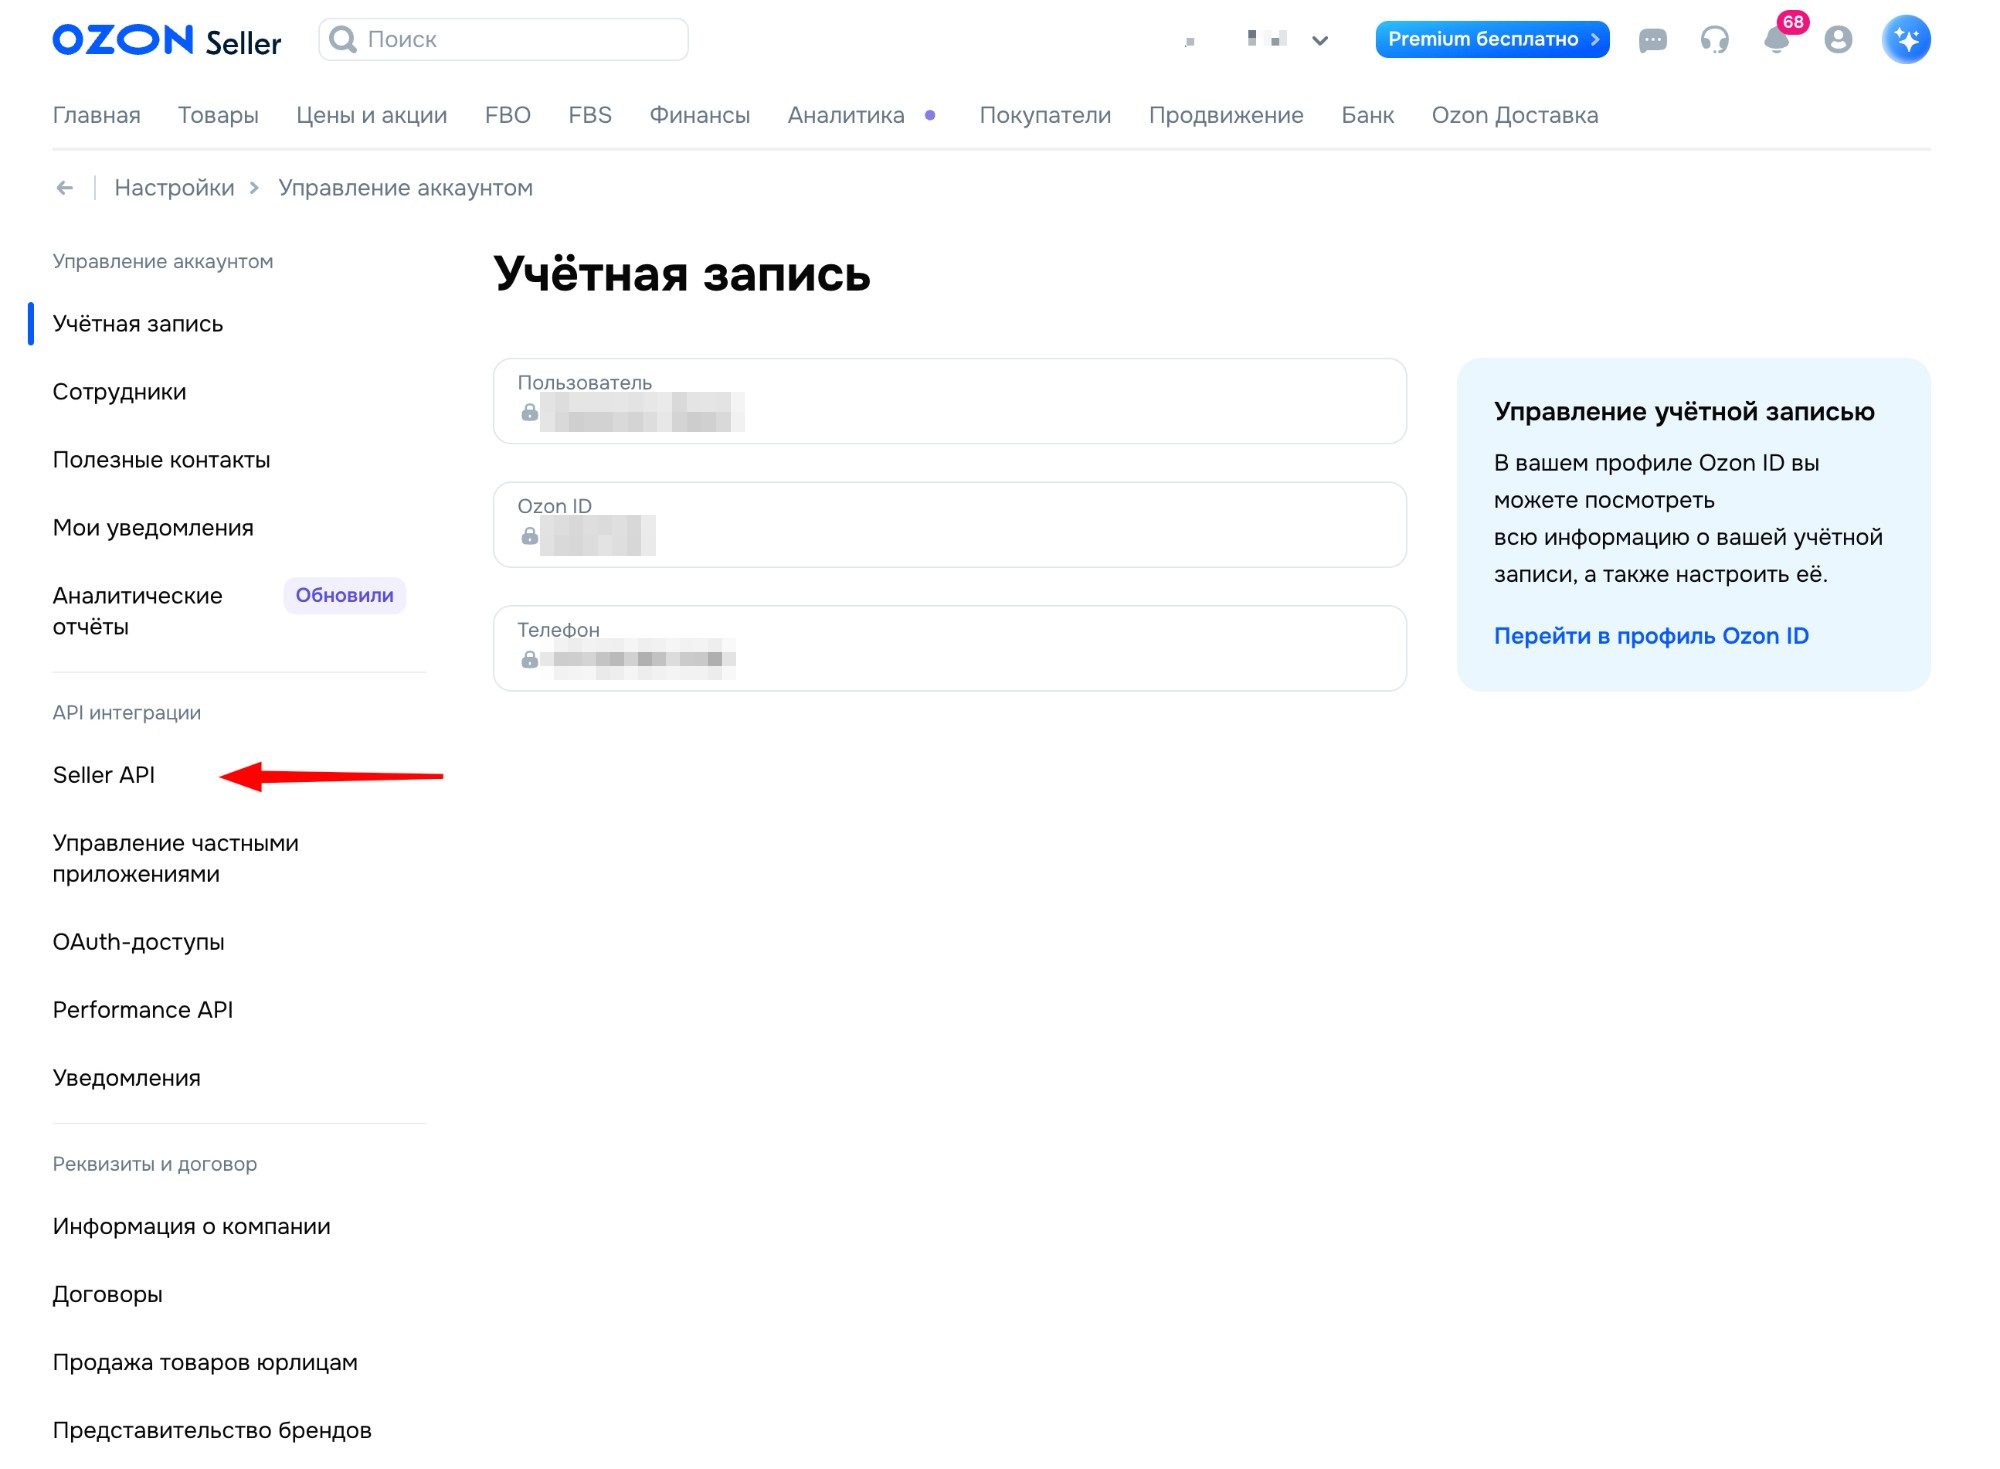Open the notifications bell with 68 badge
The height and width of the screenshot is (1469, 2000).
[x=1777, y=40]
